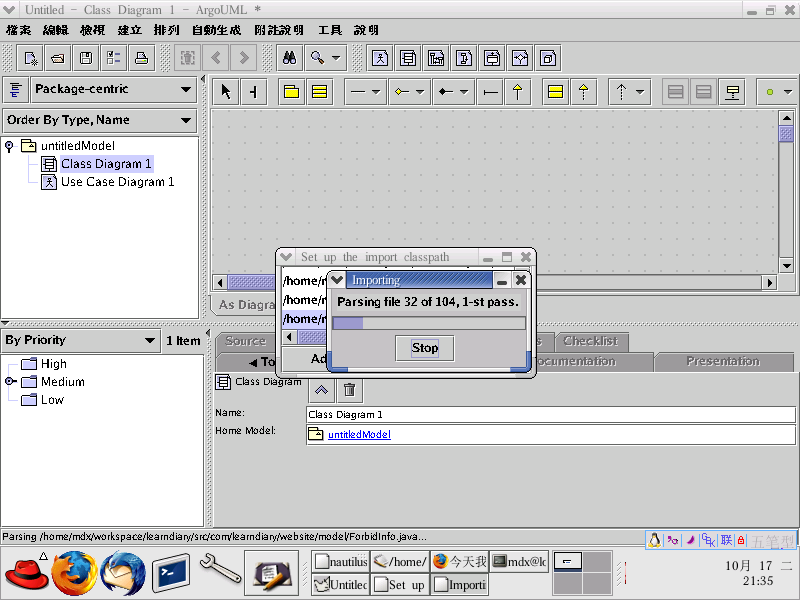Open the By Priority combo box
This screenshot has width=800, height=600.
point(81,341)
